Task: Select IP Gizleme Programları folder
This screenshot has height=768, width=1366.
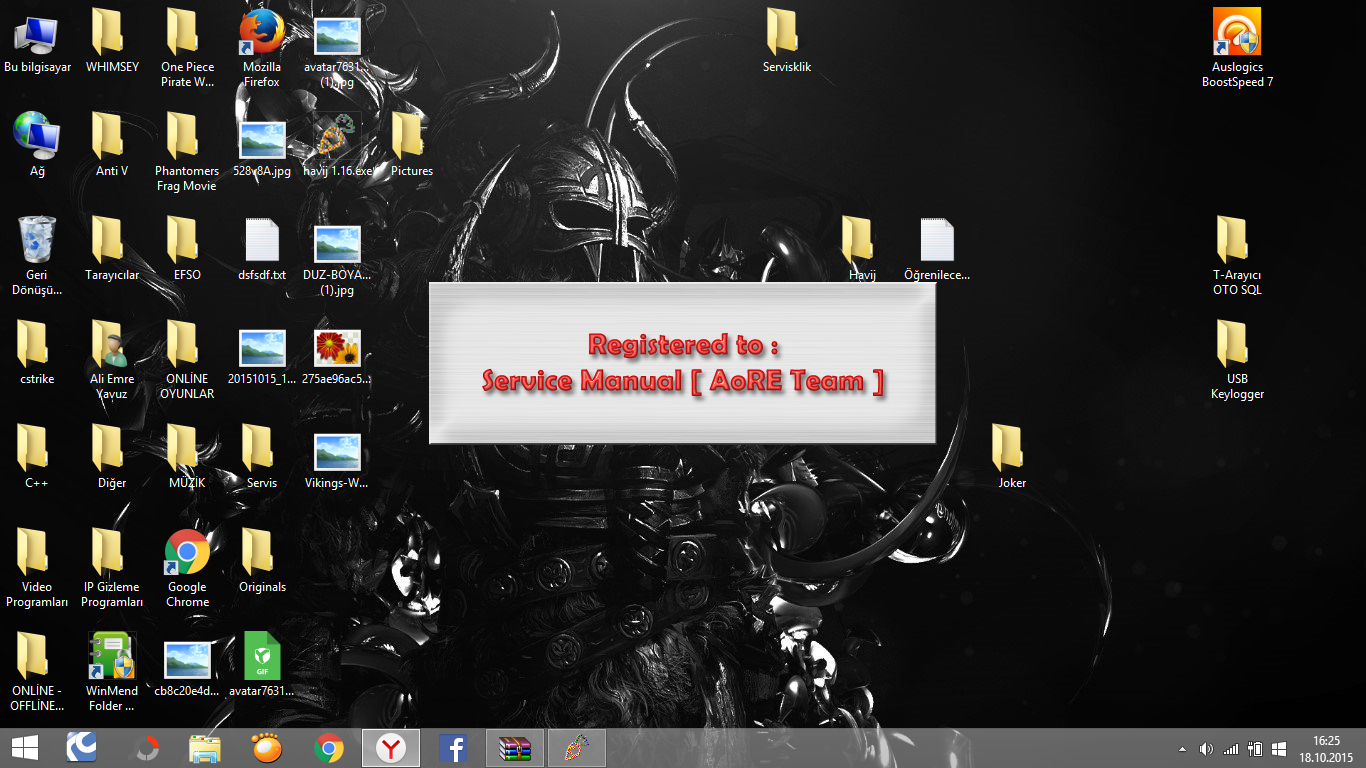Action: (x=112, y=569)
